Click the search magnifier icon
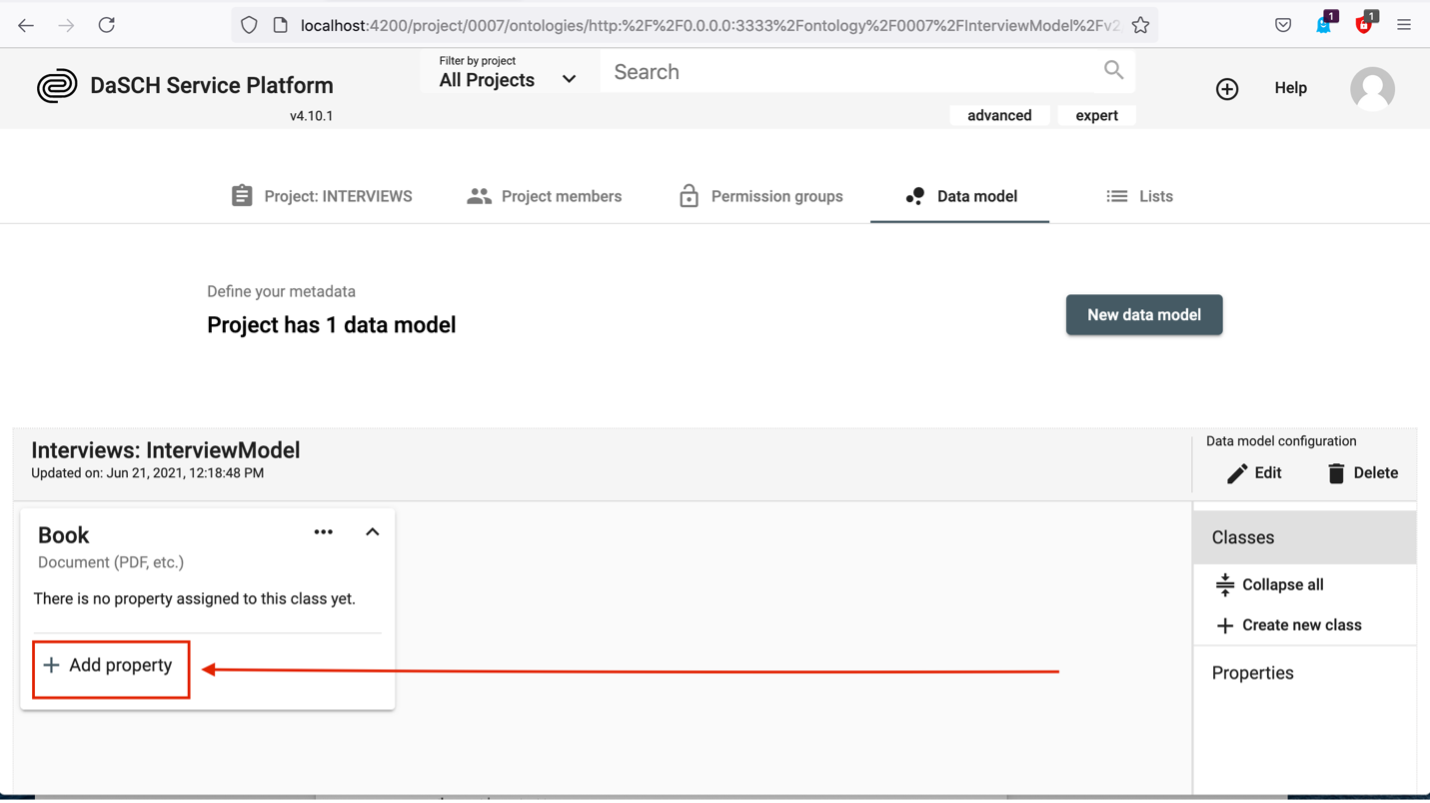The height and width of the screenshot is (803, 1430). pos(1113,70)
